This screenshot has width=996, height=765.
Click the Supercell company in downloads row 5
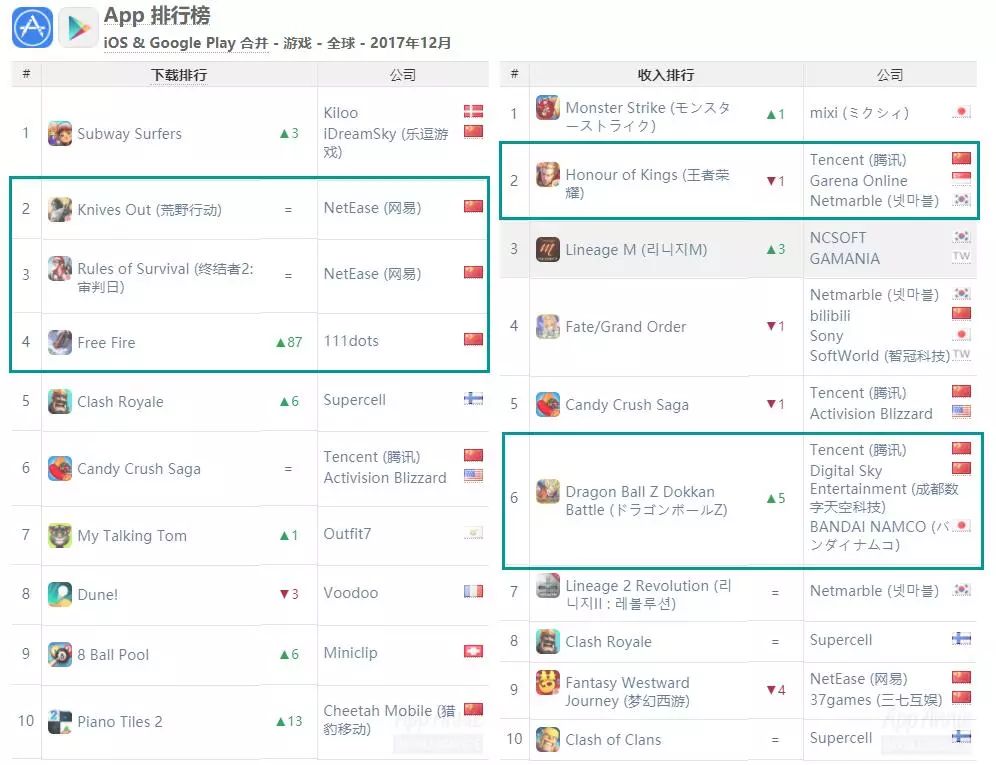(x=354, y=400)
